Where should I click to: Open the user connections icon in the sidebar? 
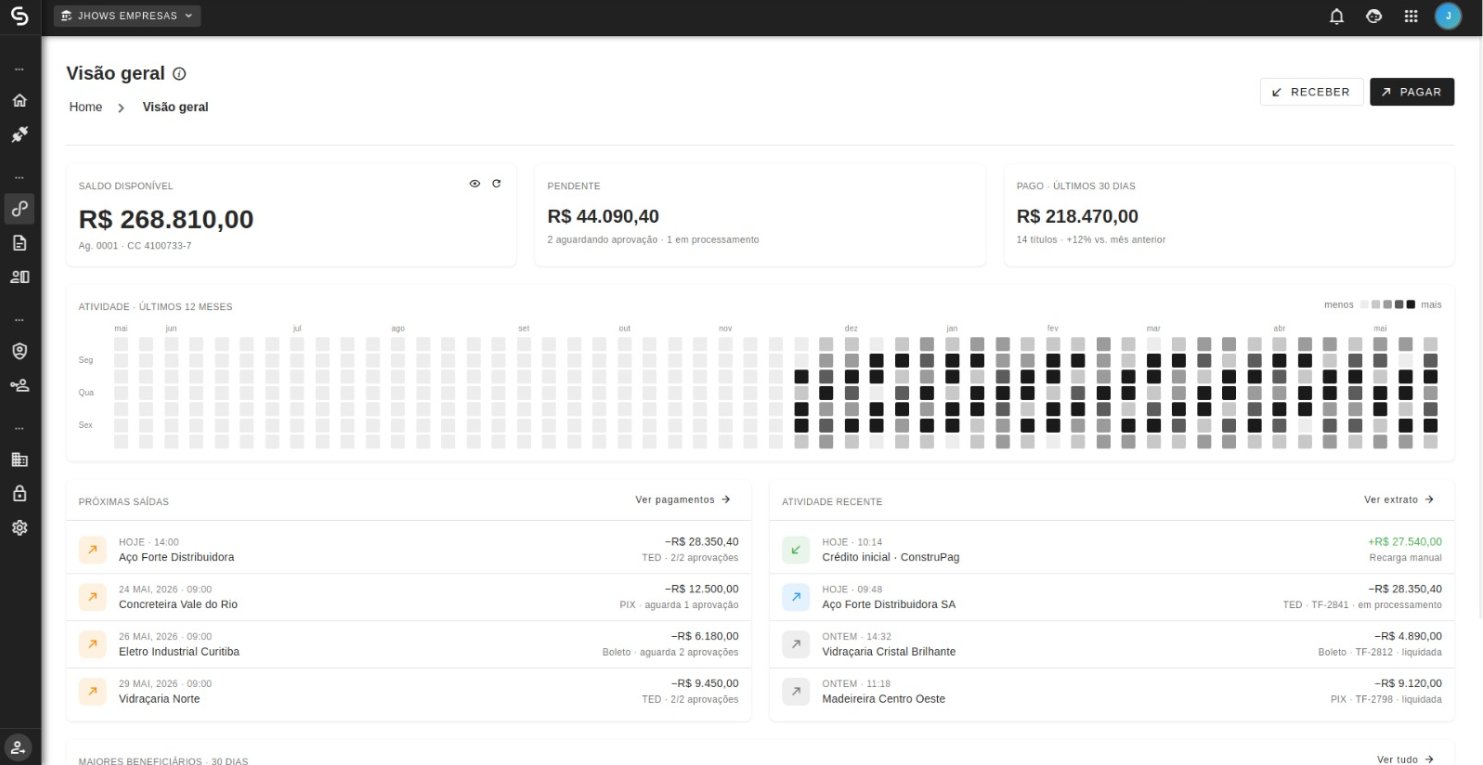(x=19, y=385)
